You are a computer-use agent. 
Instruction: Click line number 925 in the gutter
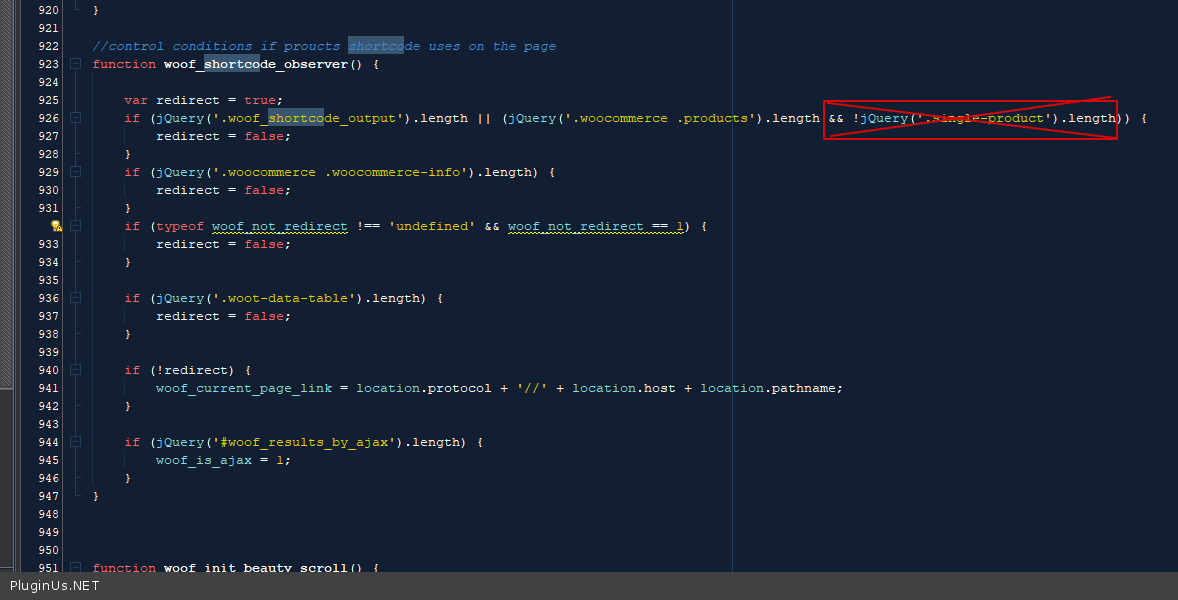[x=48, y=100]
